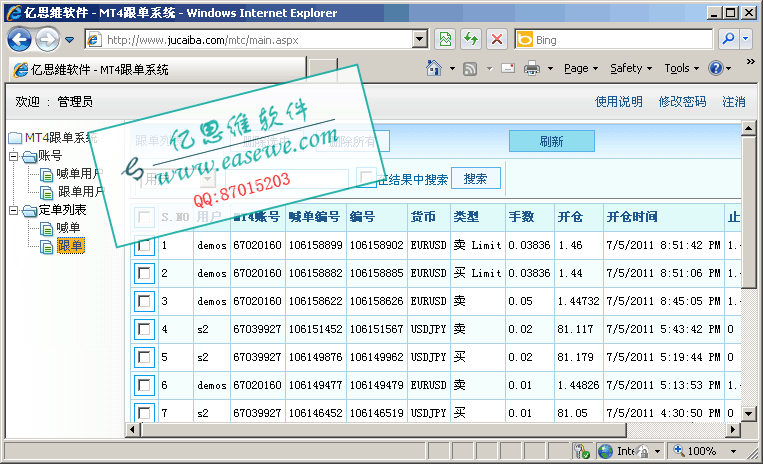
Task: Click opening price 1.44732 cell
Action: [578, 302]
